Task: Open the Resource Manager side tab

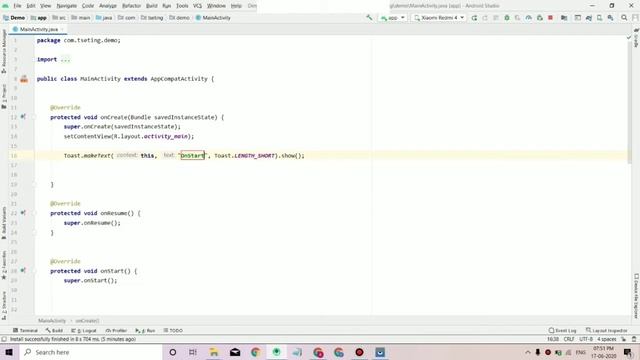Action: [x=4, y=51]
